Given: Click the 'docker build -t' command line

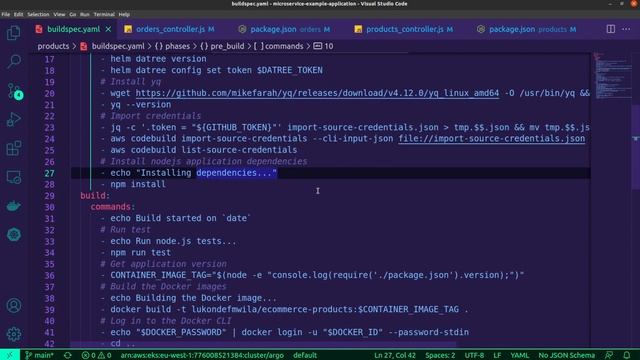Looking at the screenshot, I should (289, 309).
